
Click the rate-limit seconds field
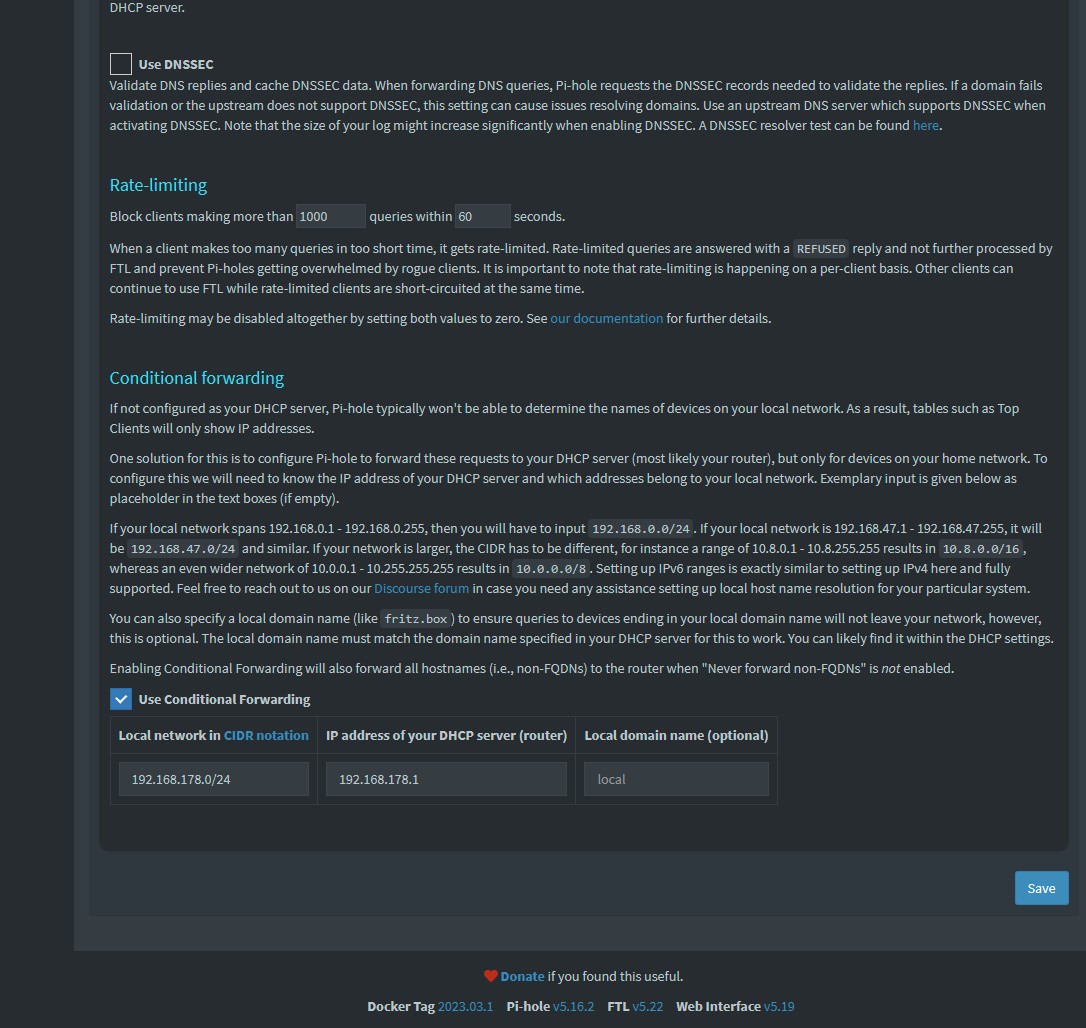click(483, 216)
